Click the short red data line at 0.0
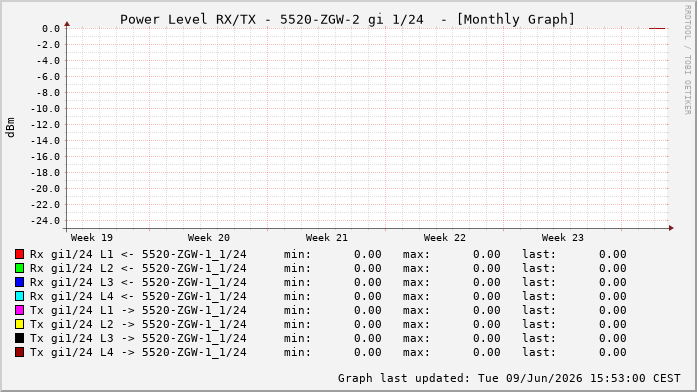Viewport: 697px width, 392px height. pyautogui.click(x=657, y=28)
